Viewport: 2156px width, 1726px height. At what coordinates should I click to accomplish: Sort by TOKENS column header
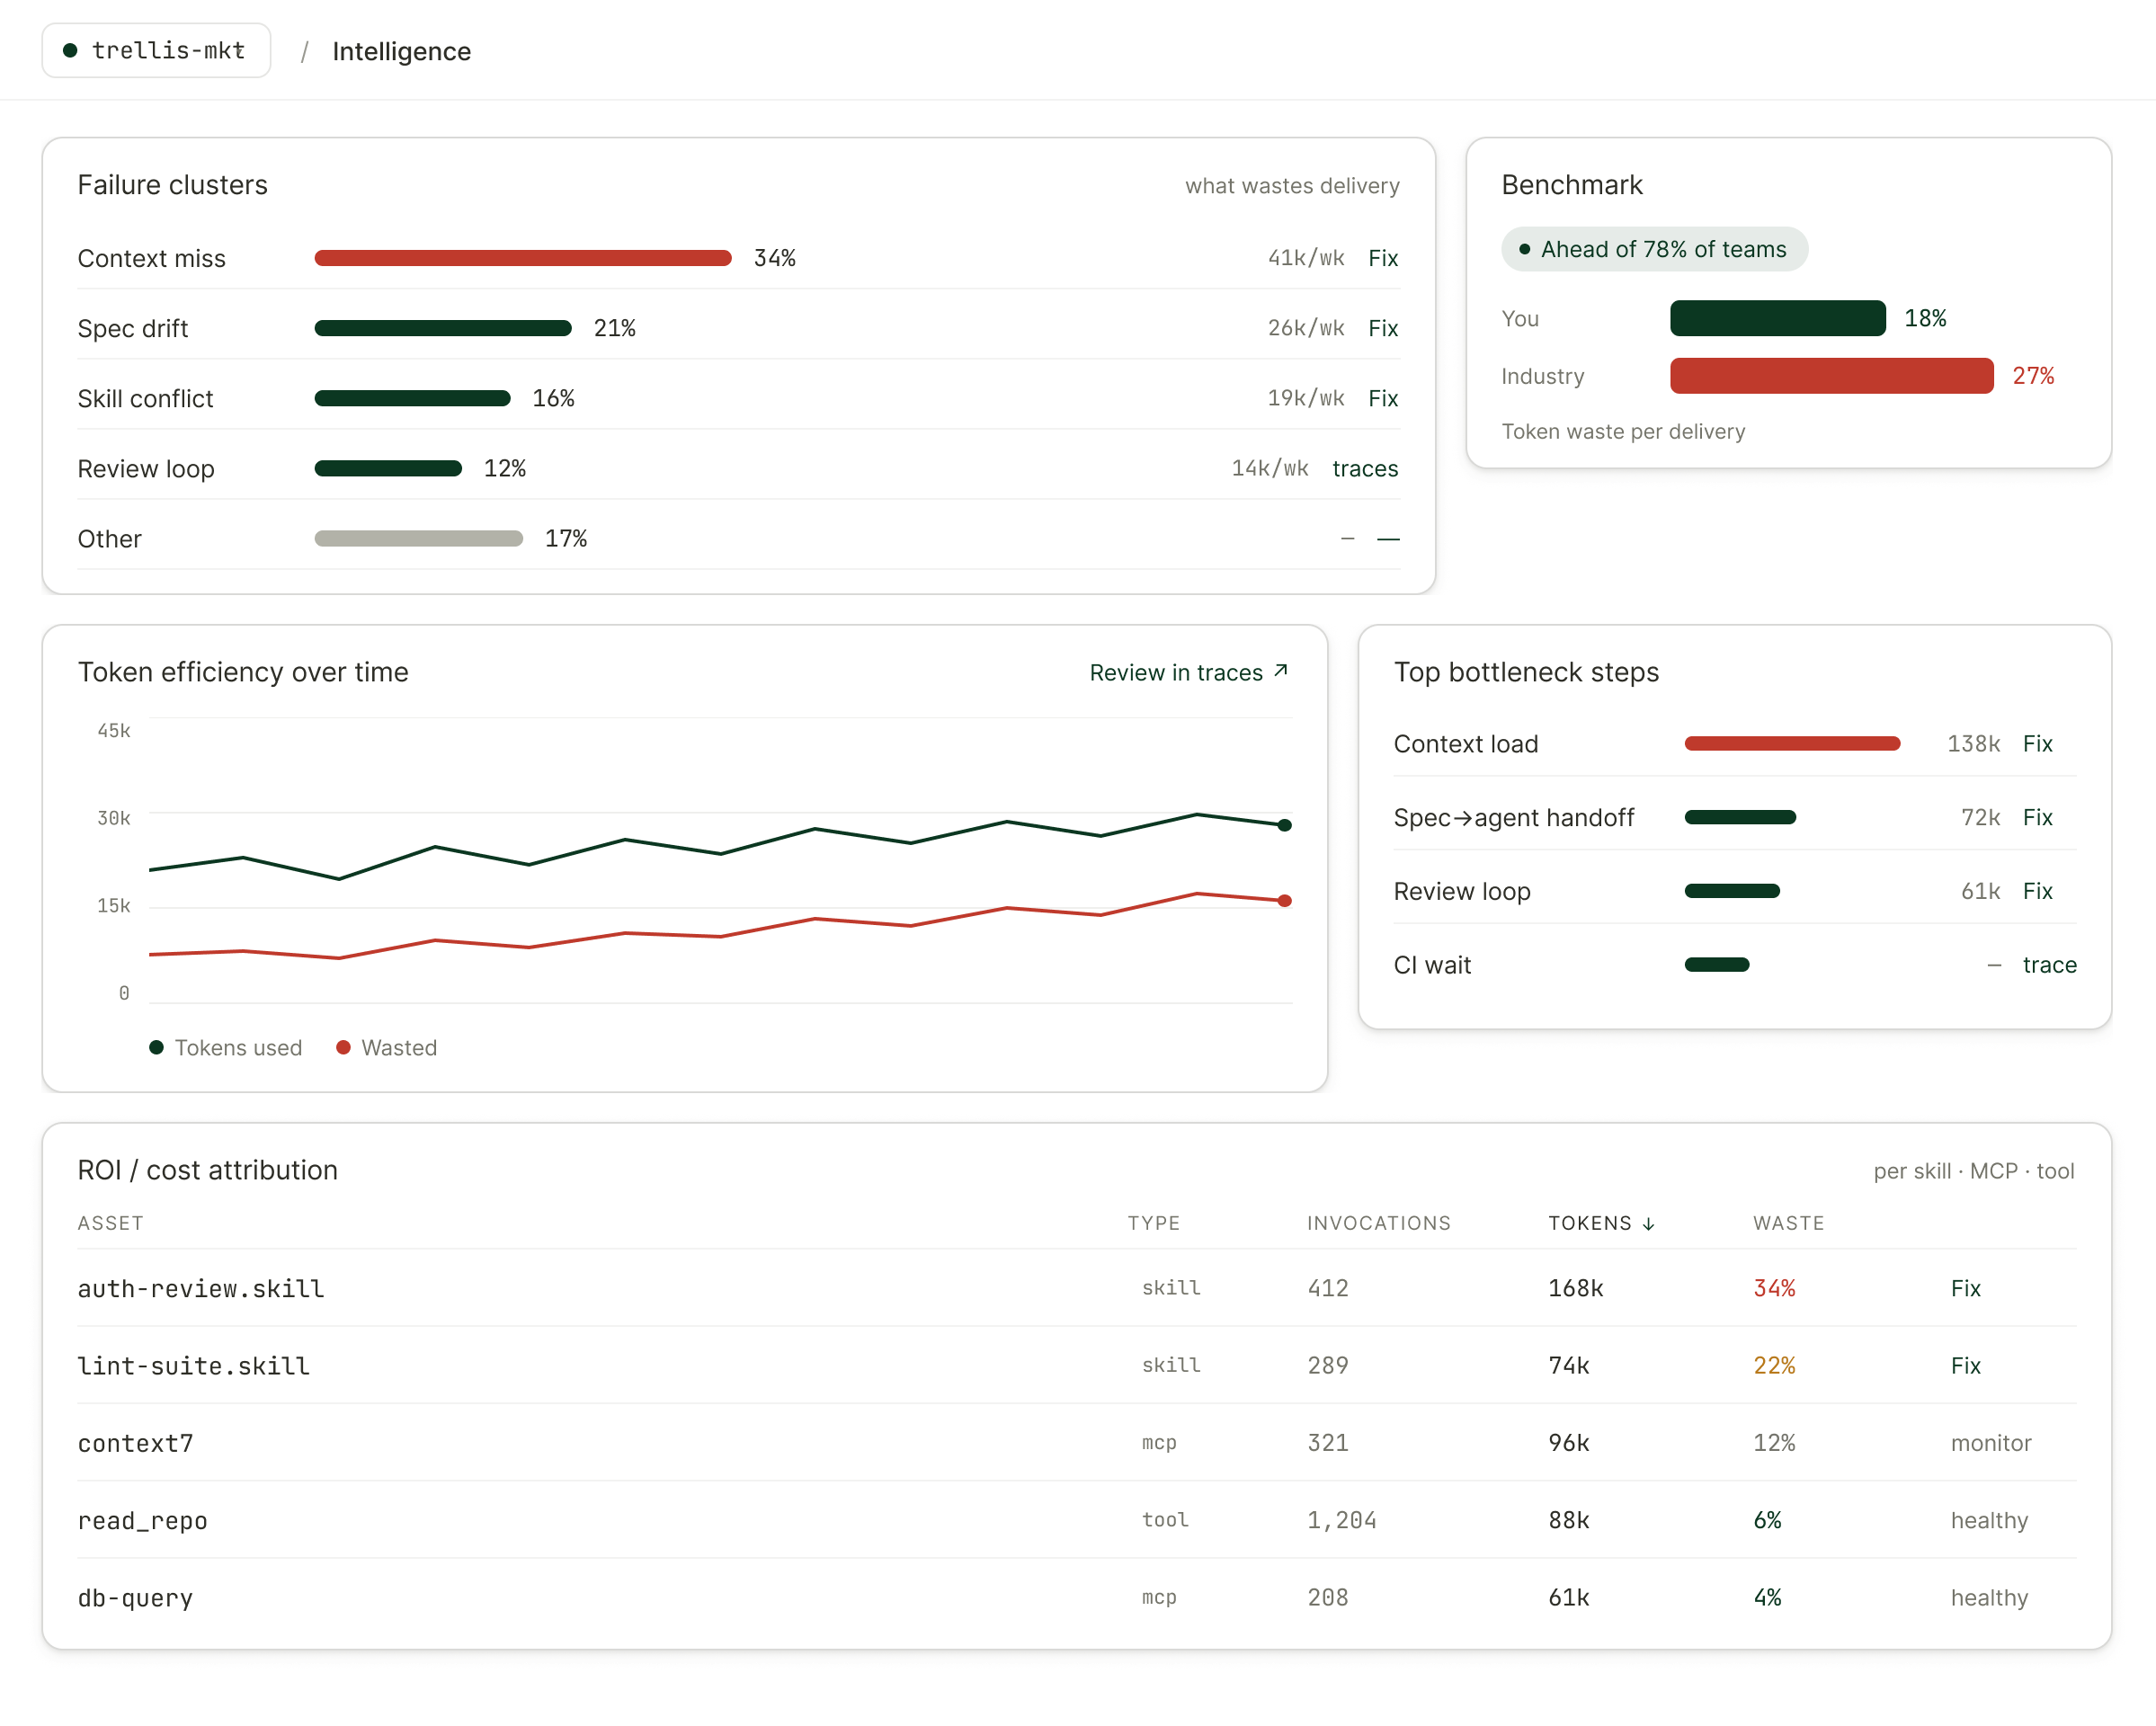click(1601, 1223)
